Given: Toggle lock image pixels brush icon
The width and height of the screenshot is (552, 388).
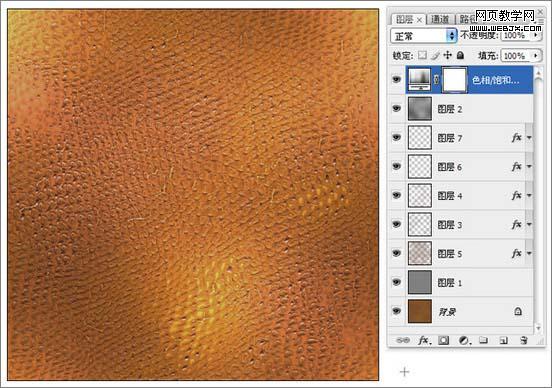Looking at the screenshot, I should [x=435, y=55].
